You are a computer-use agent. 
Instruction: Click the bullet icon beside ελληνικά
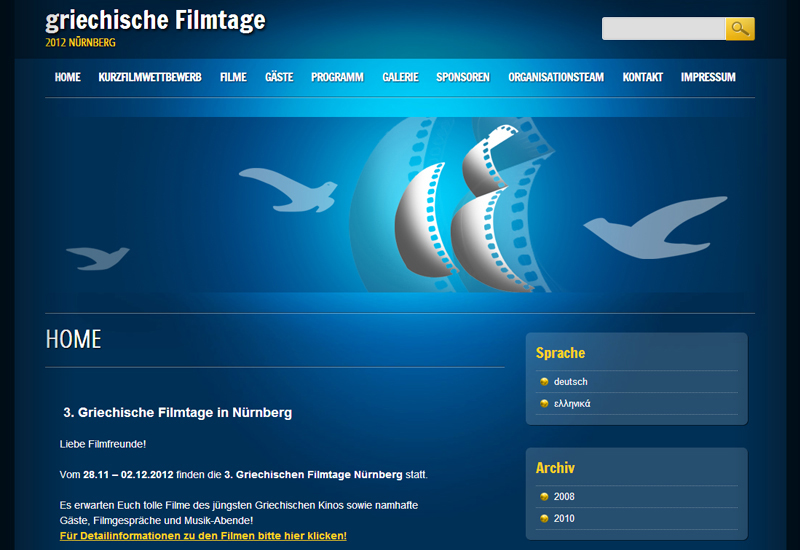(544, 404)
